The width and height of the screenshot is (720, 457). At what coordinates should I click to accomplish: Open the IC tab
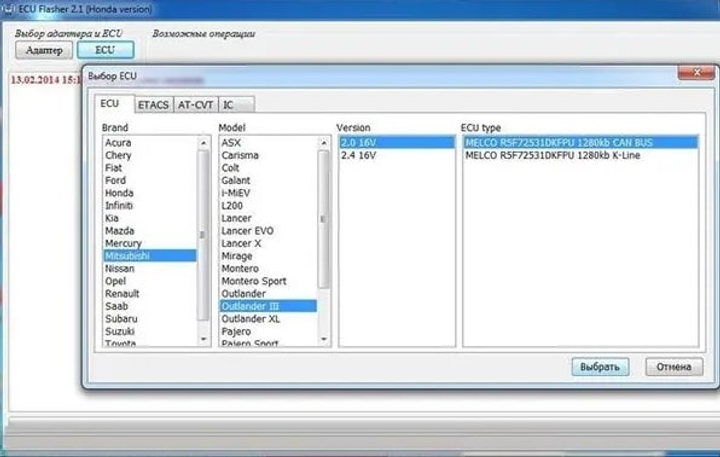pos(236,105)
